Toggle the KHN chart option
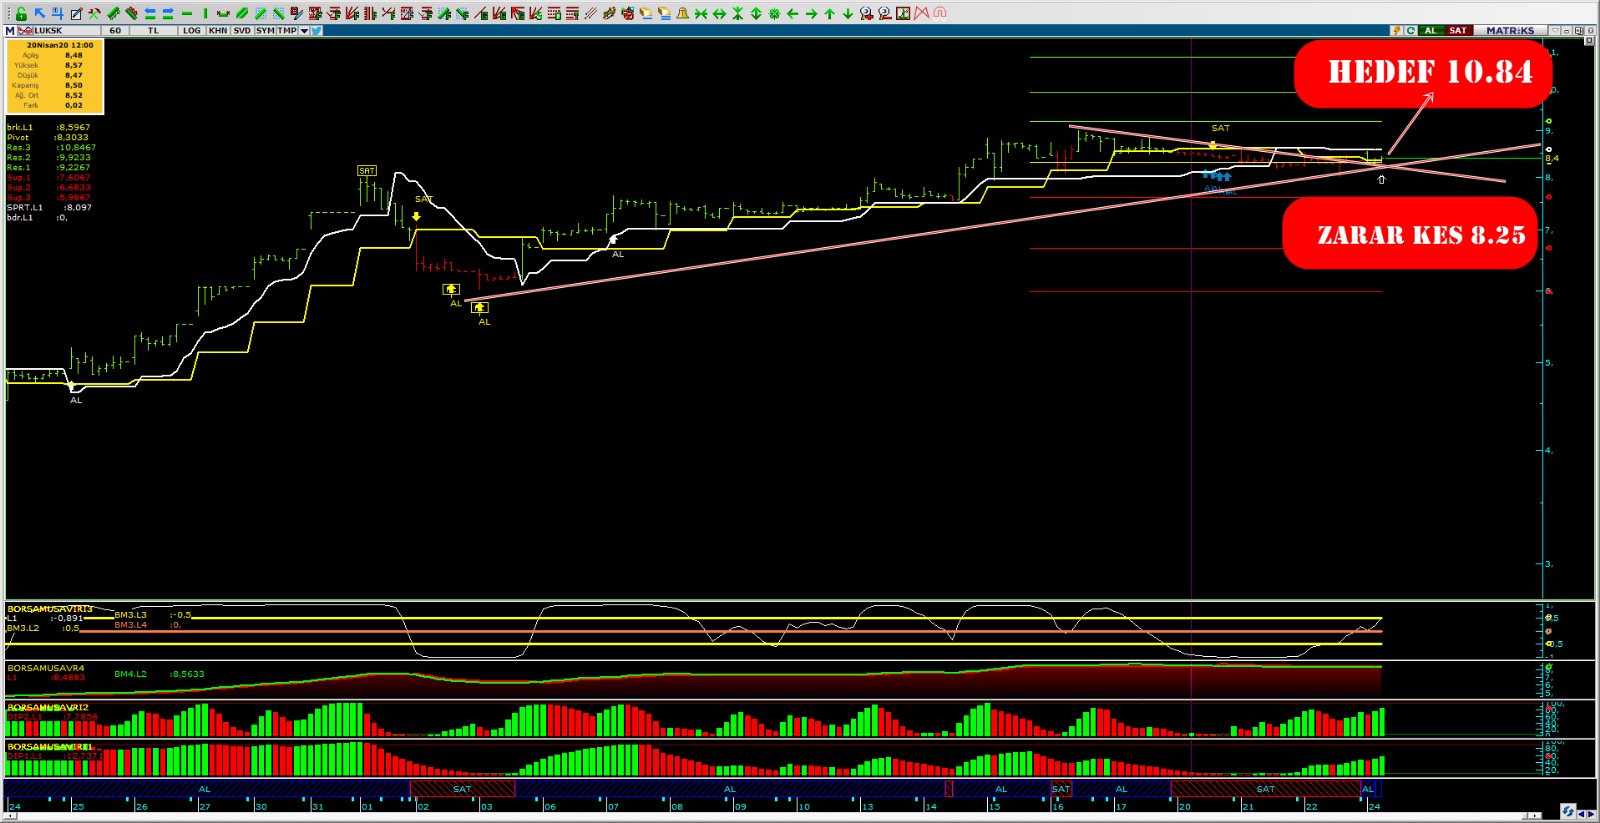Viewport: 1600px width, 823px height. point(218,31)
